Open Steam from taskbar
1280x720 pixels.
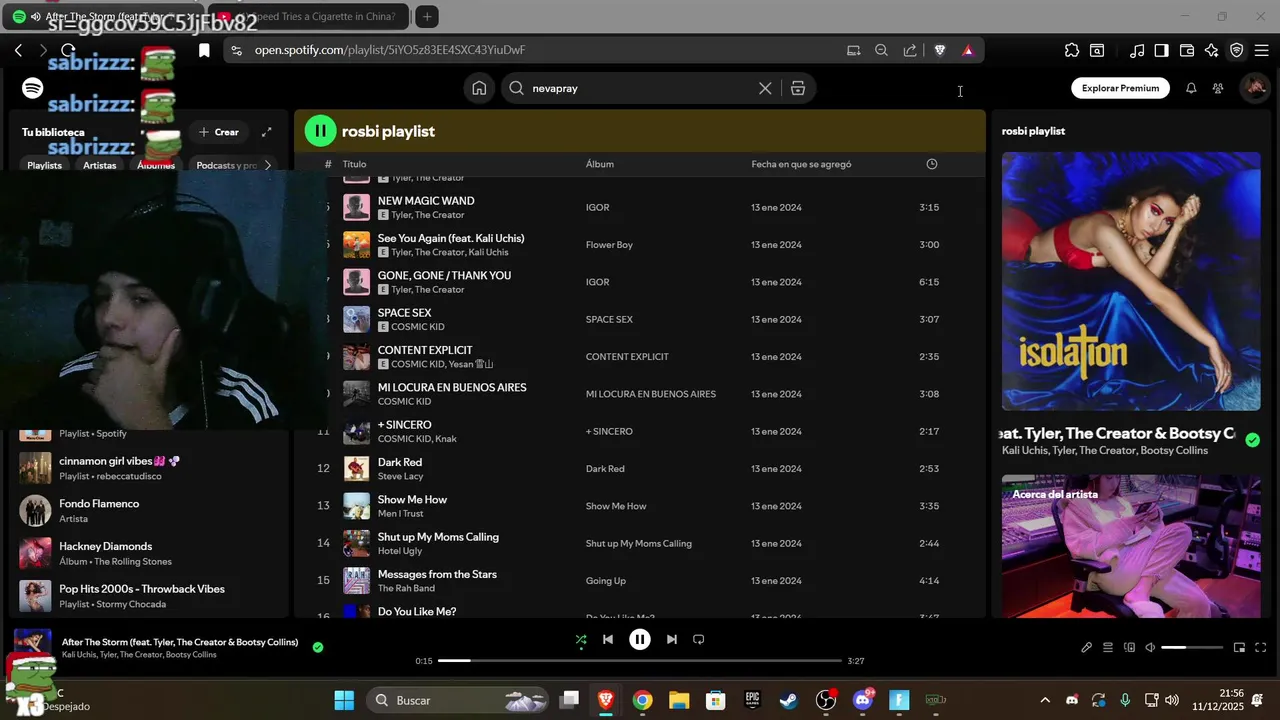[x=789, y=700]
